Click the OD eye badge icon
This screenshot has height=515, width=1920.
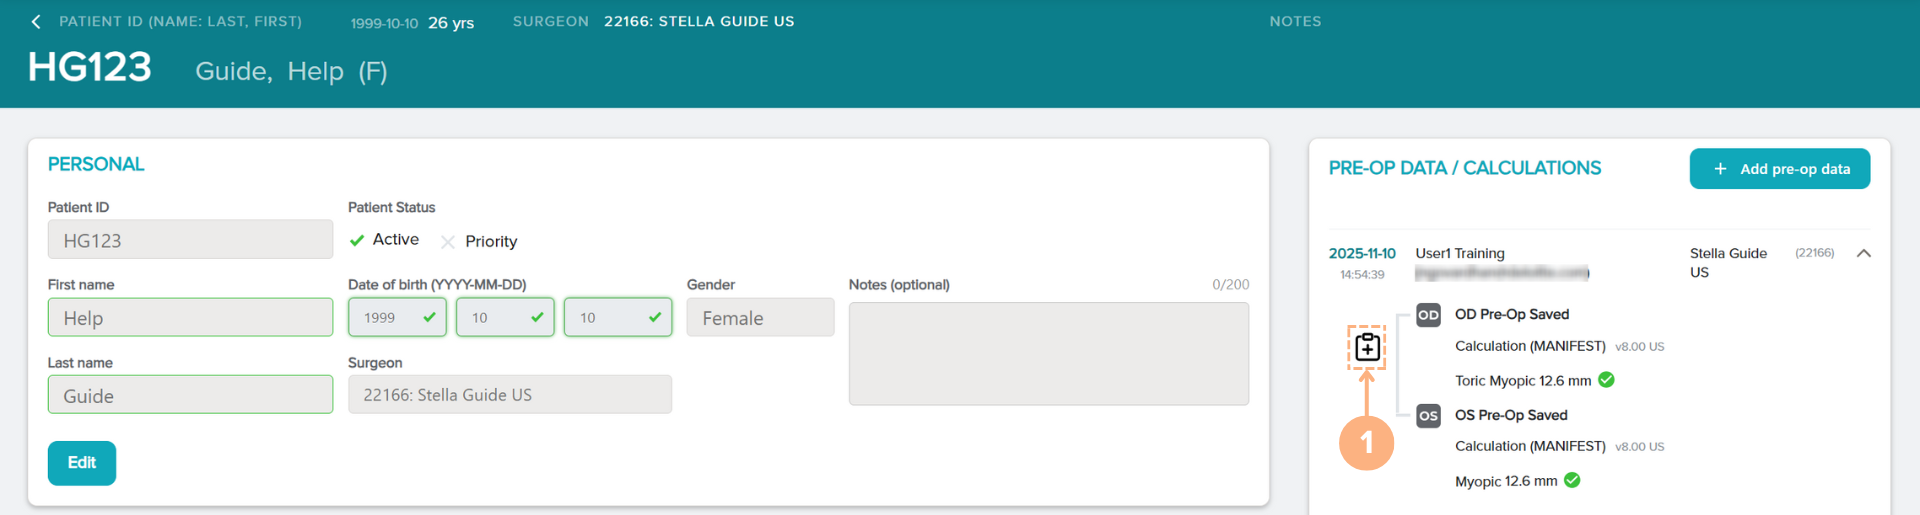coord(1428,315)
